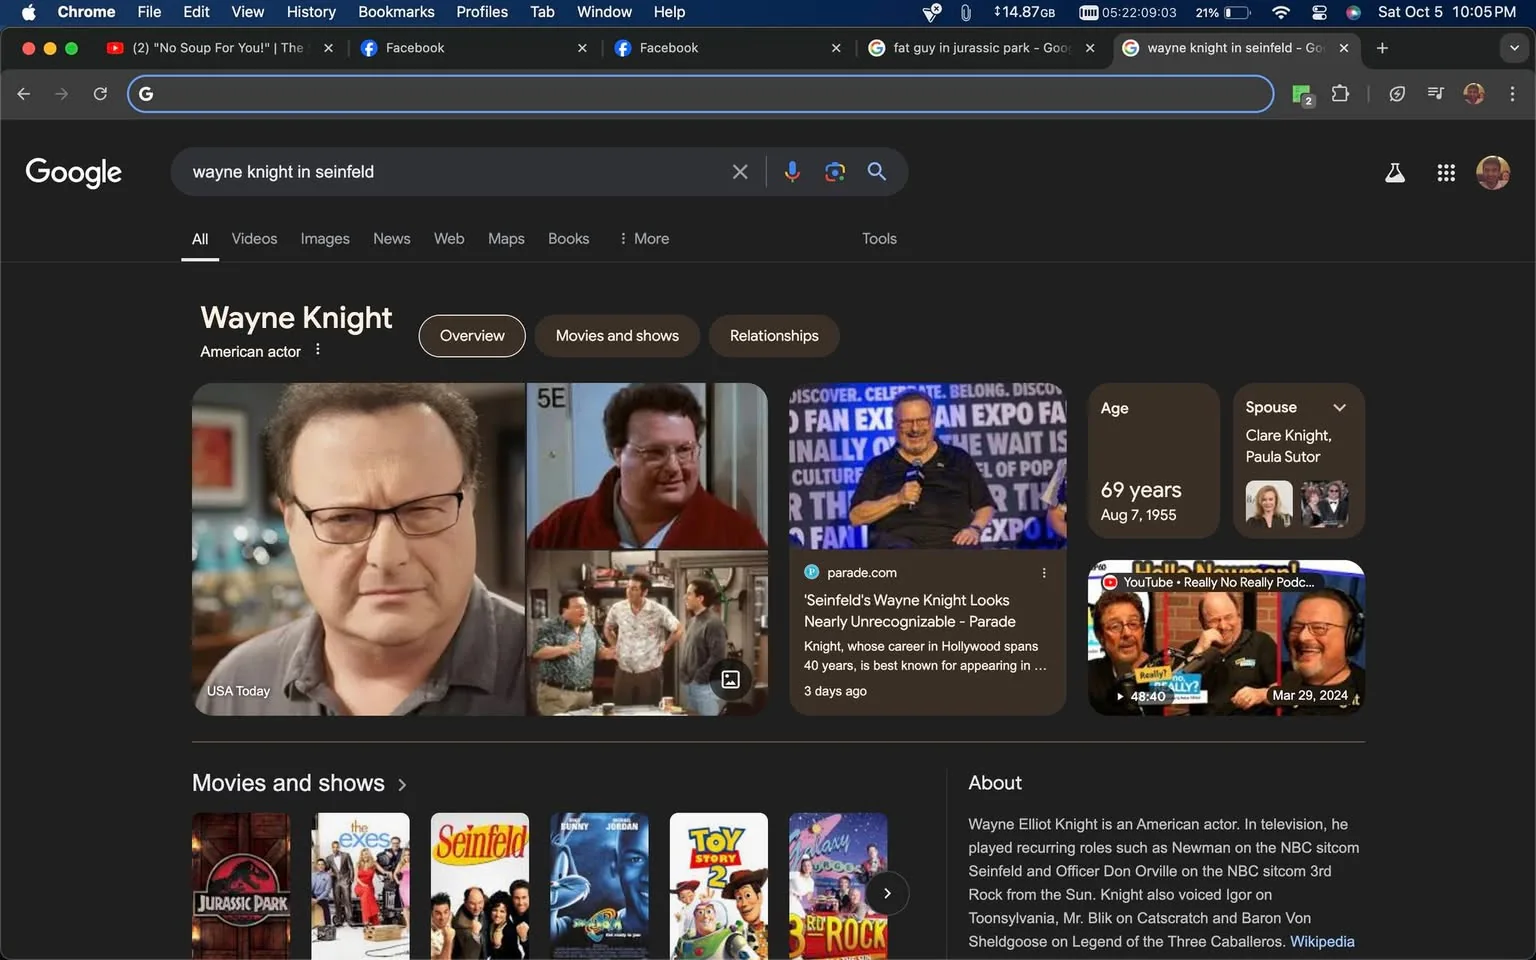Open the Apple menu
Viewport: 1536px width, 960px height.
pos(28,12)
